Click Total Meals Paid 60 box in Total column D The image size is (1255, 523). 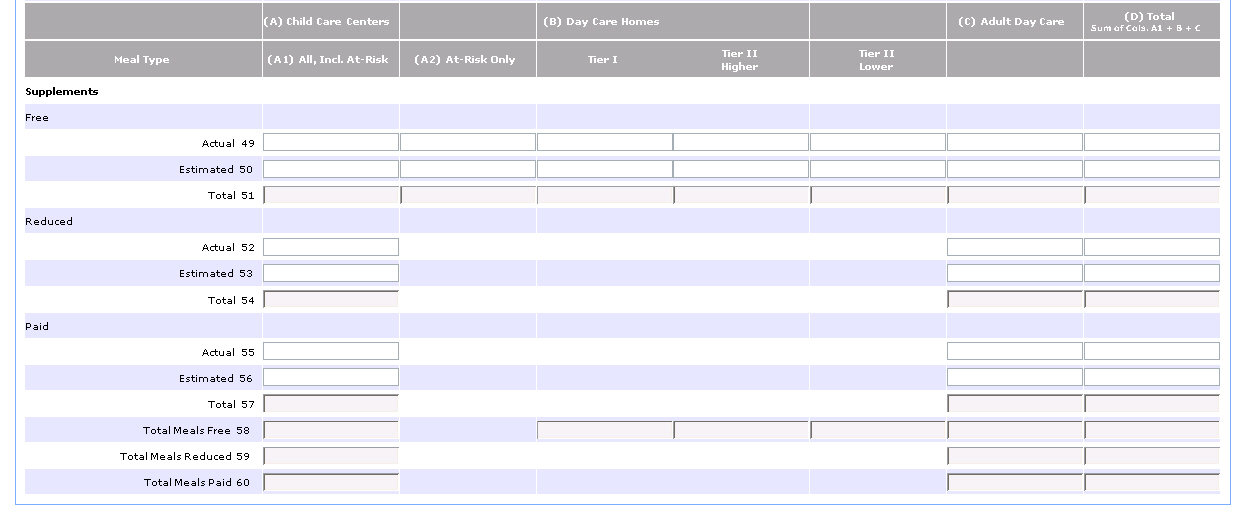(1152, 483)
